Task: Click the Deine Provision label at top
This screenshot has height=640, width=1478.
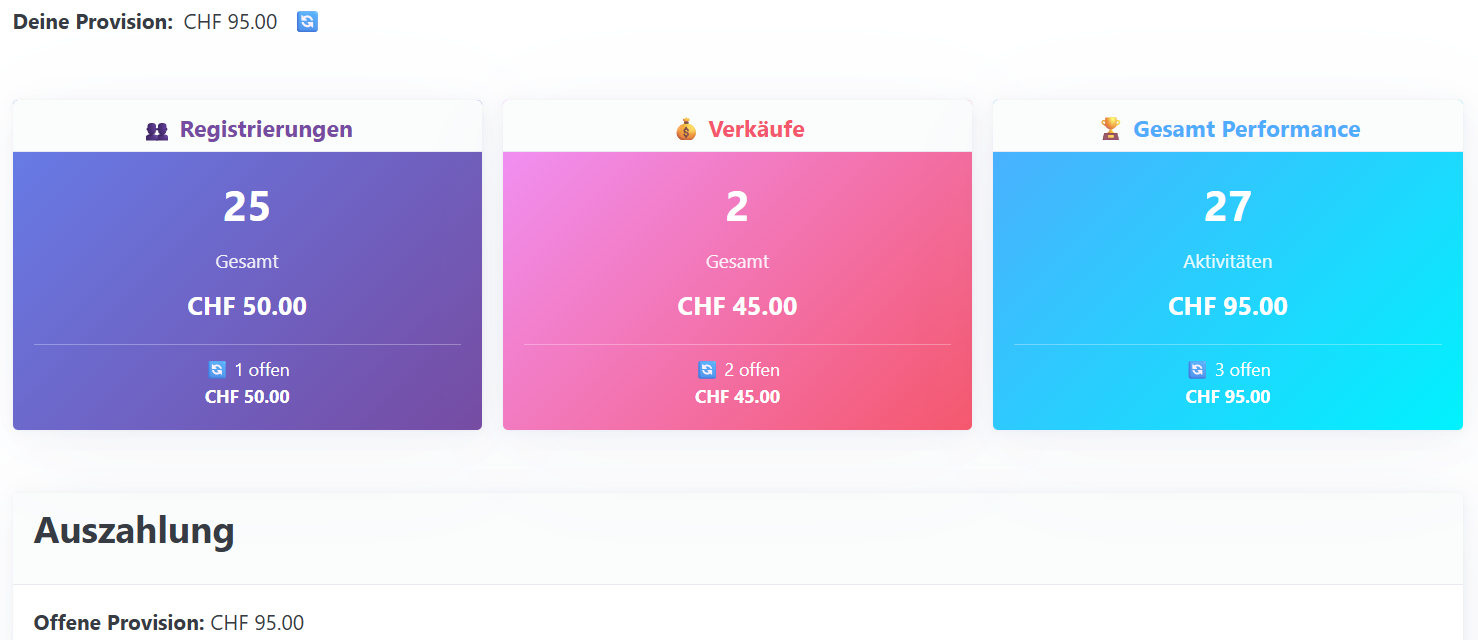Action: (x=93, y=22)
